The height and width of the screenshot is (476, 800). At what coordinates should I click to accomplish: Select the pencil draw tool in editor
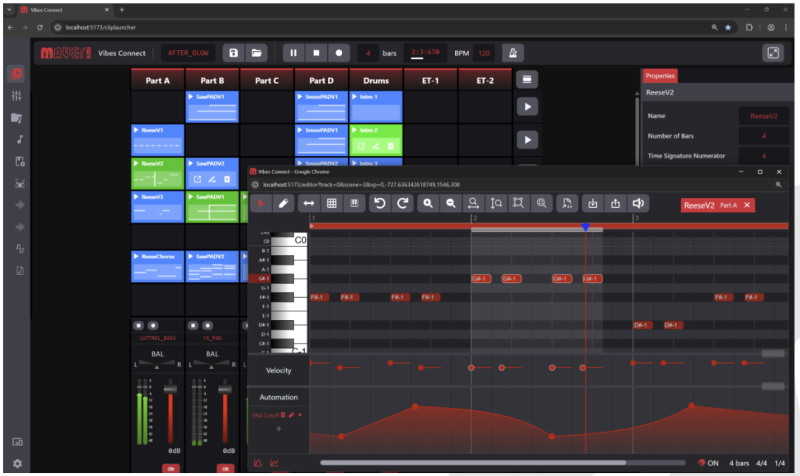coord(284,204)
